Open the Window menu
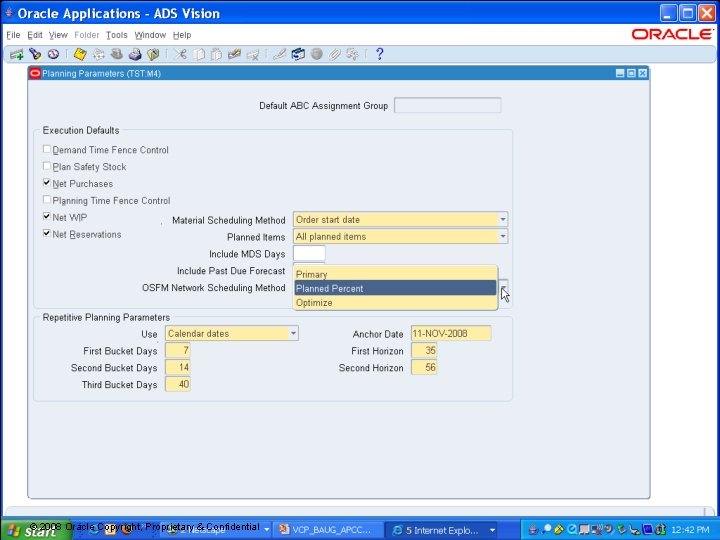This screenshot has height=540, width=720. (x=150, y=35)
